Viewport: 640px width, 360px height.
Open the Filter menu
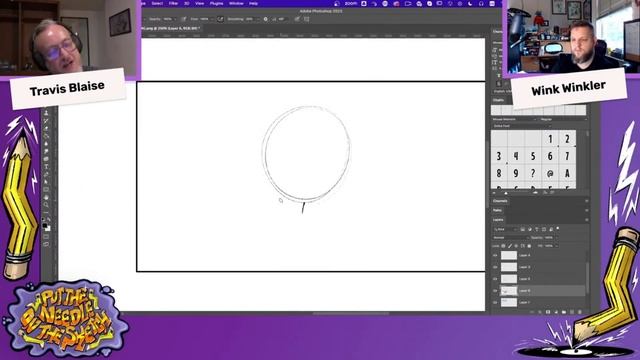click(173, 3)
